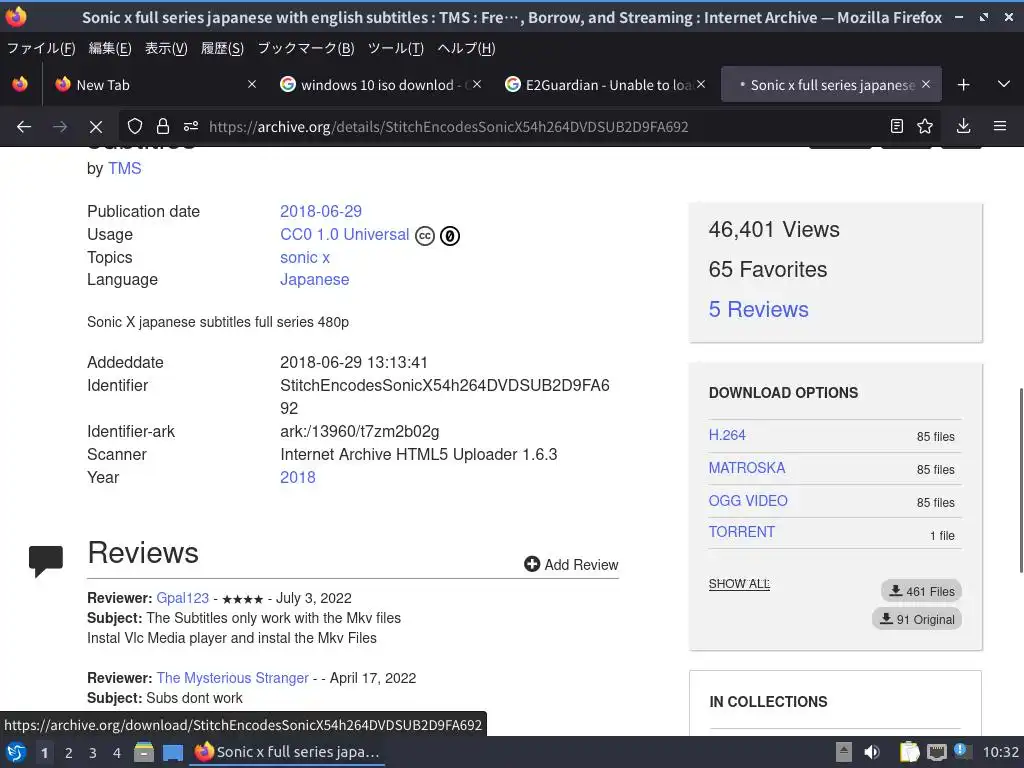The image size is (1024, 768).
Task: Open the 履歴(S) menu
Action: click(x=222, y=48)
